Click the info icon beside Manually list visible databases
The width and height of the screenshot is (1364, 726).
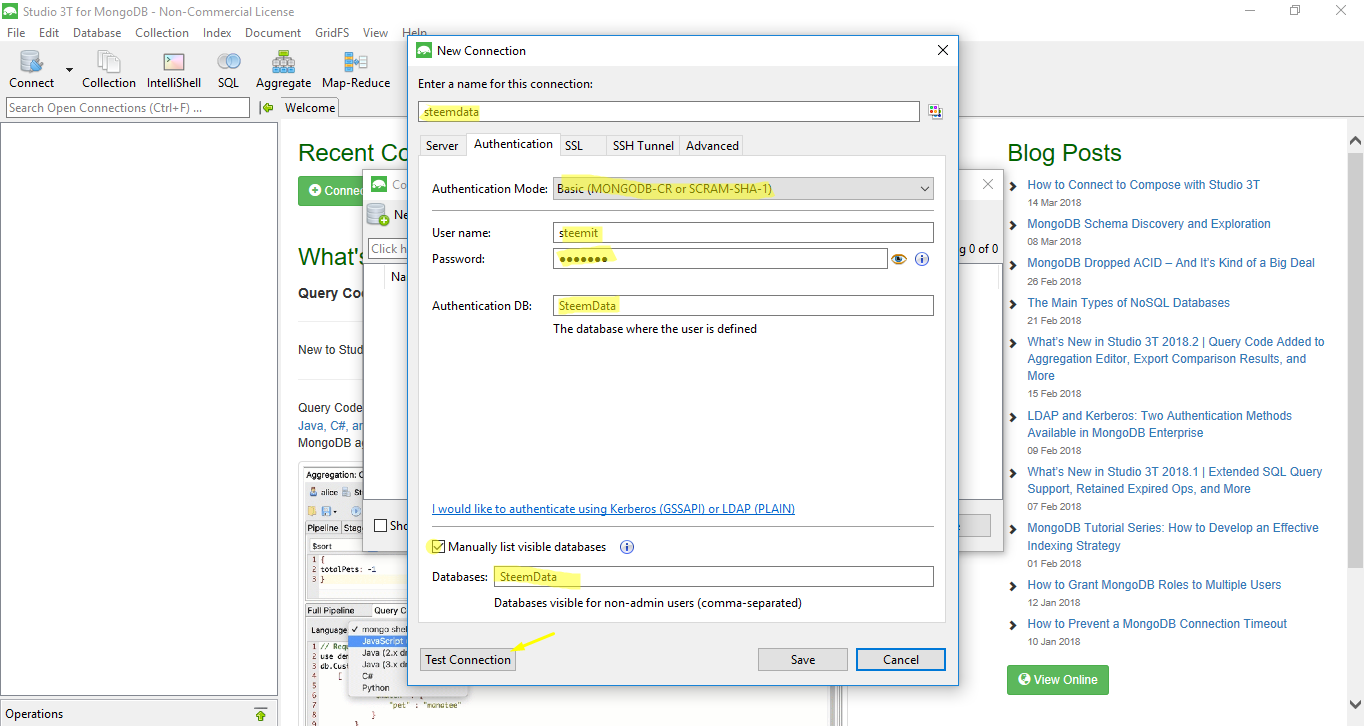click(627, 547)
